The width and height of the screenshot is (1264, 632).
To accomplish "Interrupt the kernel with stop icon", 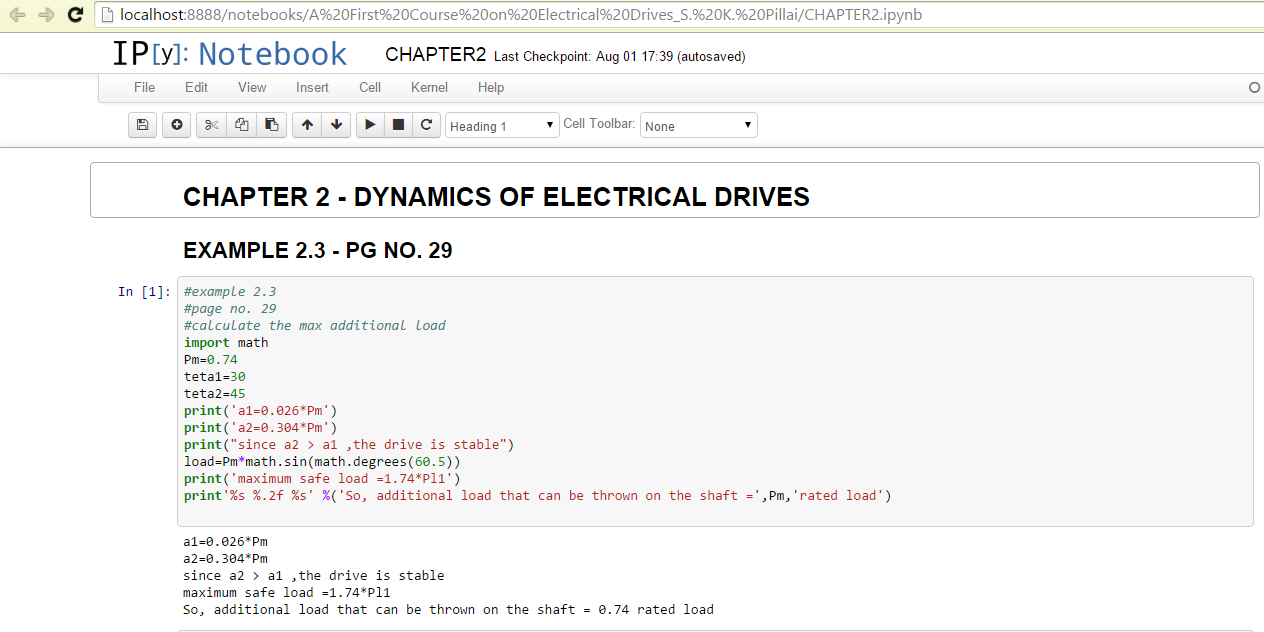I will 398,125.
